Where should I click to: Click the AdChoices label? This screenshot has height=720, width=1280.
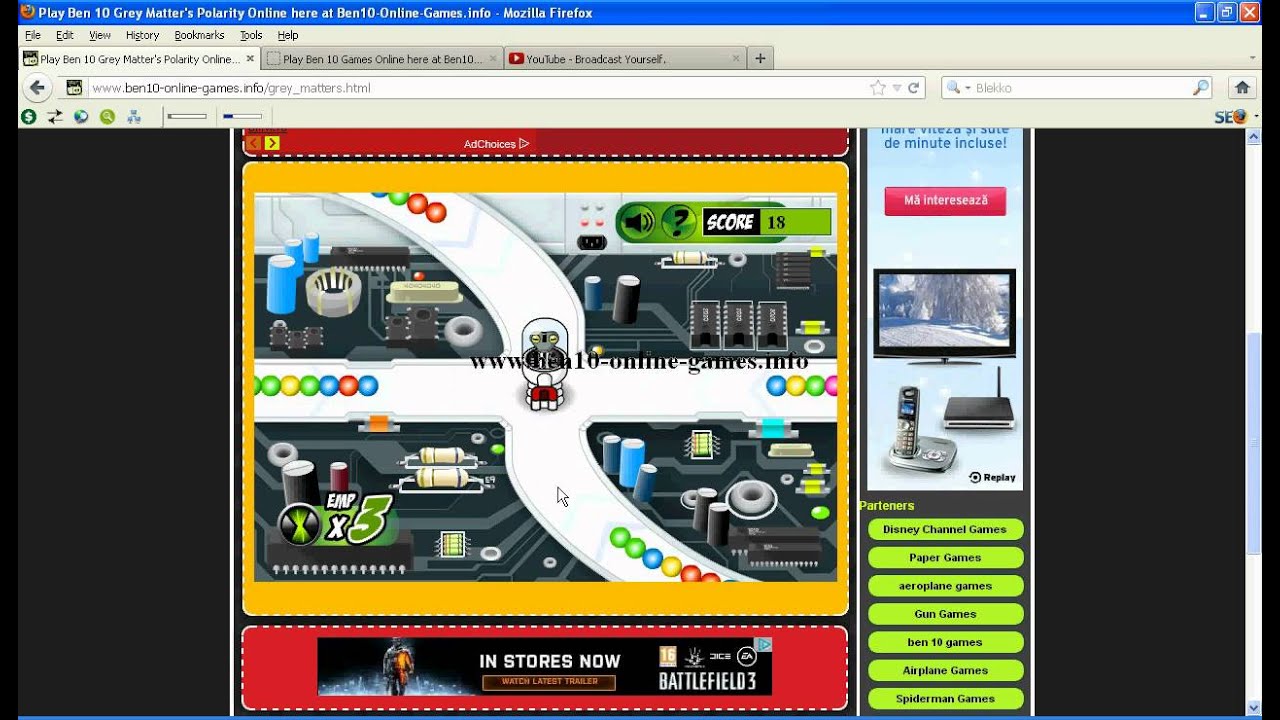click(x=489, y=144)
